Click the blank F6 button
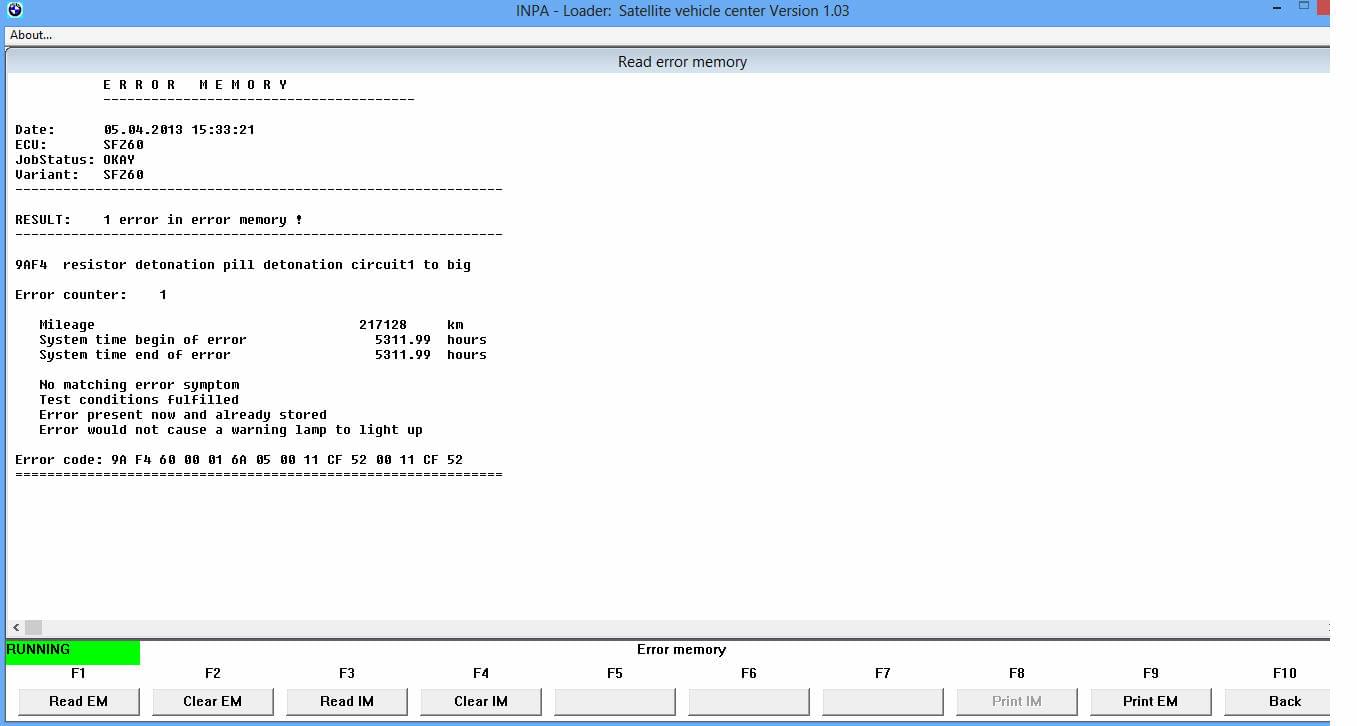 pyautogui.click(x=749, y=701)
